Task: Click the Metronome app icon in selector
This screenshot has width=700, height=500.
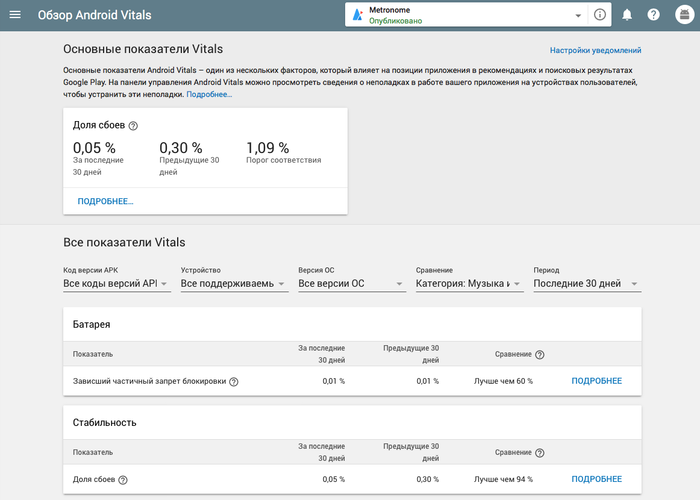Action: tap(358, 15)
